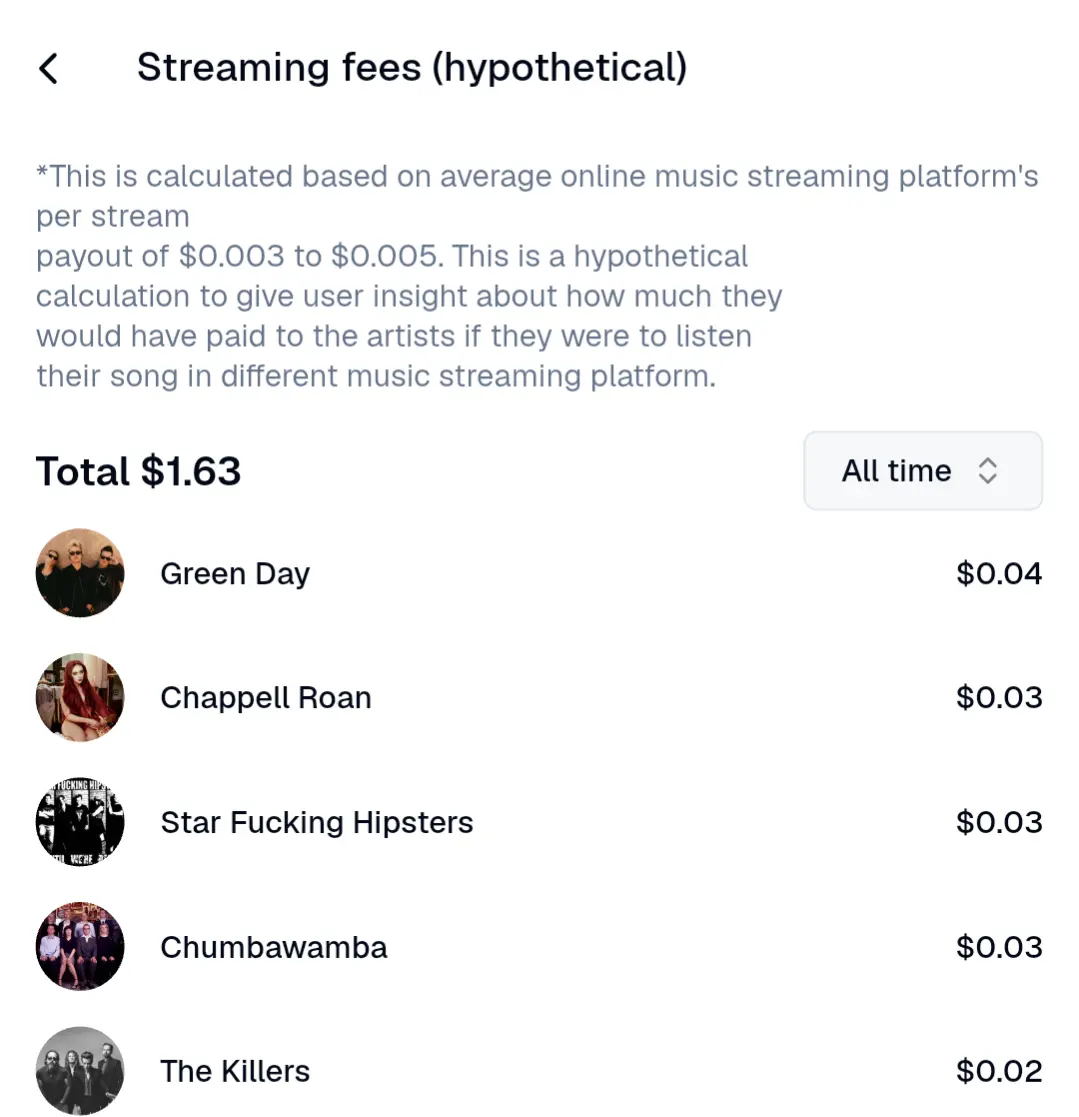Click Chappell Roan's artist avatar
This screenshot has width=1079, height=1117.
(x=80, y=698)
